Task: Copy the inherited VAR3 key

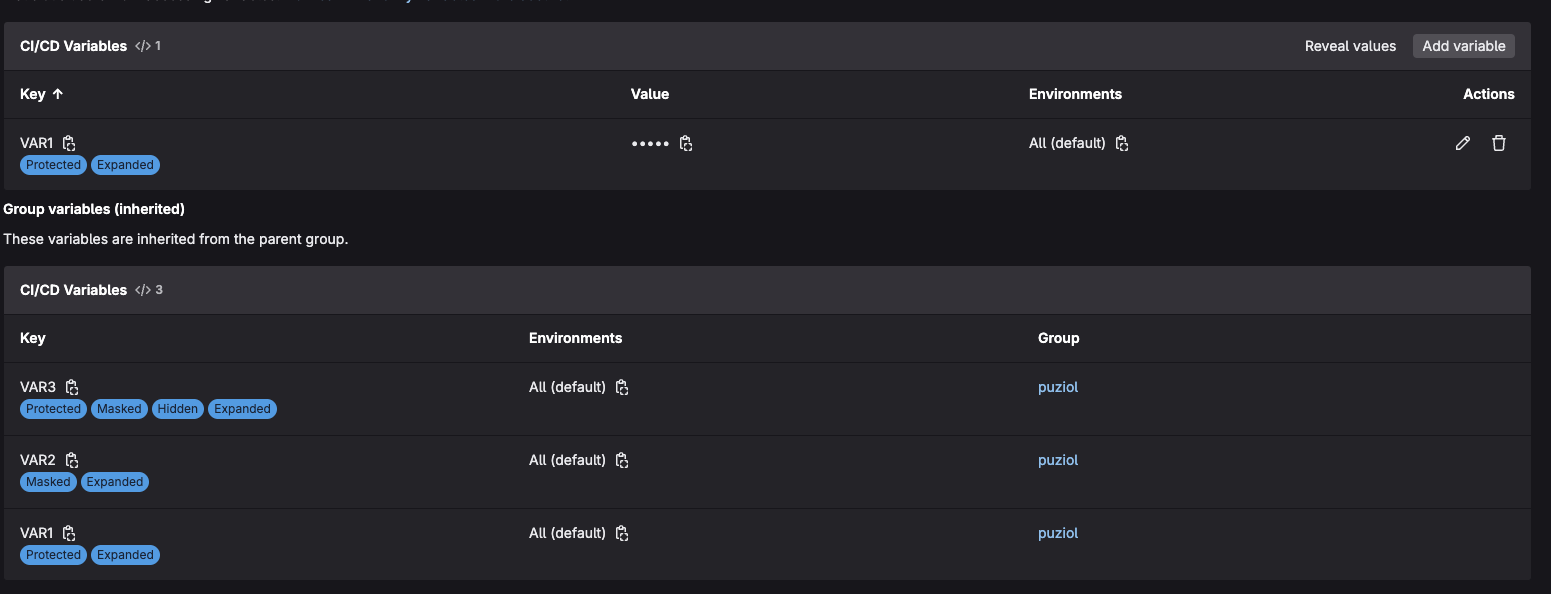Action: point(72,387)
